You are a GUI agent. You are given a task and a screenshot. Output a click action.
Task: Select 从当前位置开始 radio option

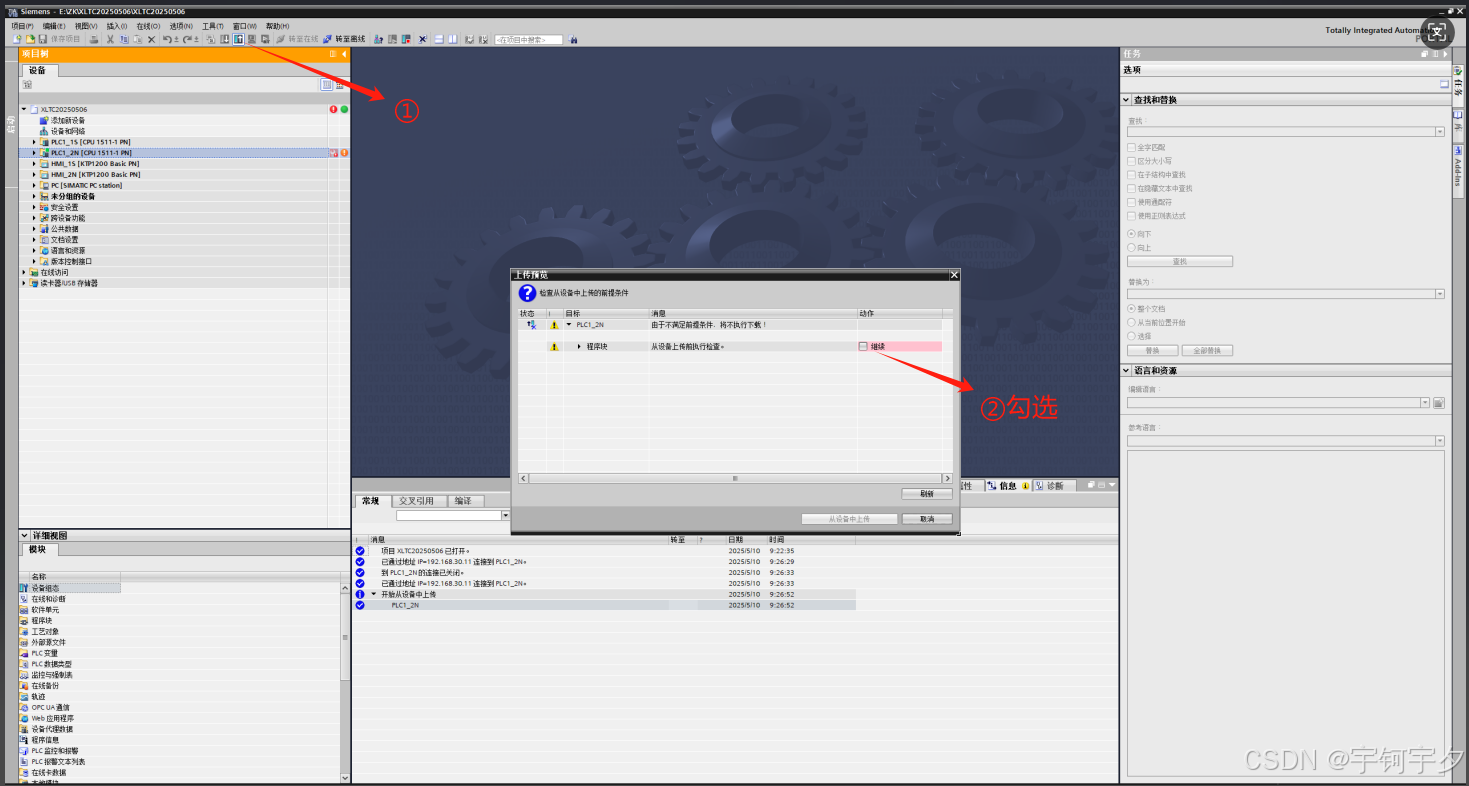[1131, 323]
